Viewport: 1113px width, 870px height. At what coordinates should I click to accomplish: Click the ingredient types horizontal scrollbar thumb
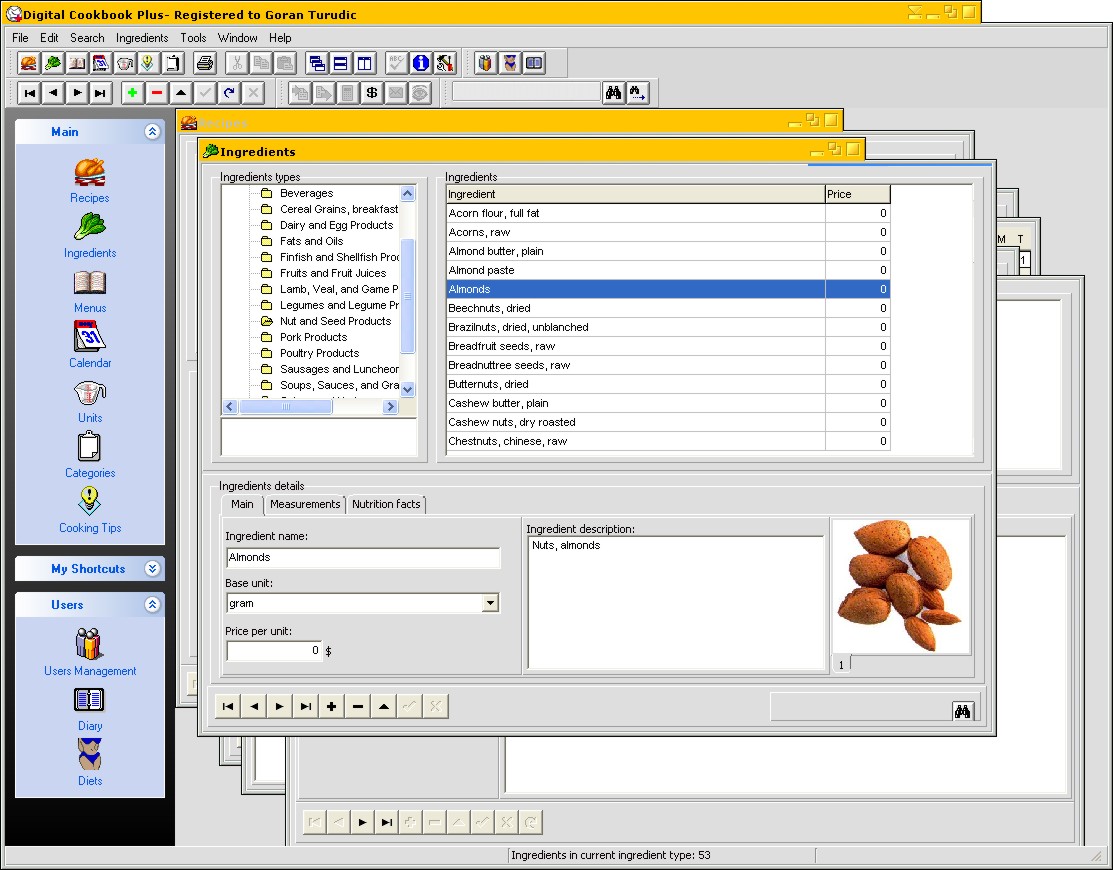click(x=286, y=407)
